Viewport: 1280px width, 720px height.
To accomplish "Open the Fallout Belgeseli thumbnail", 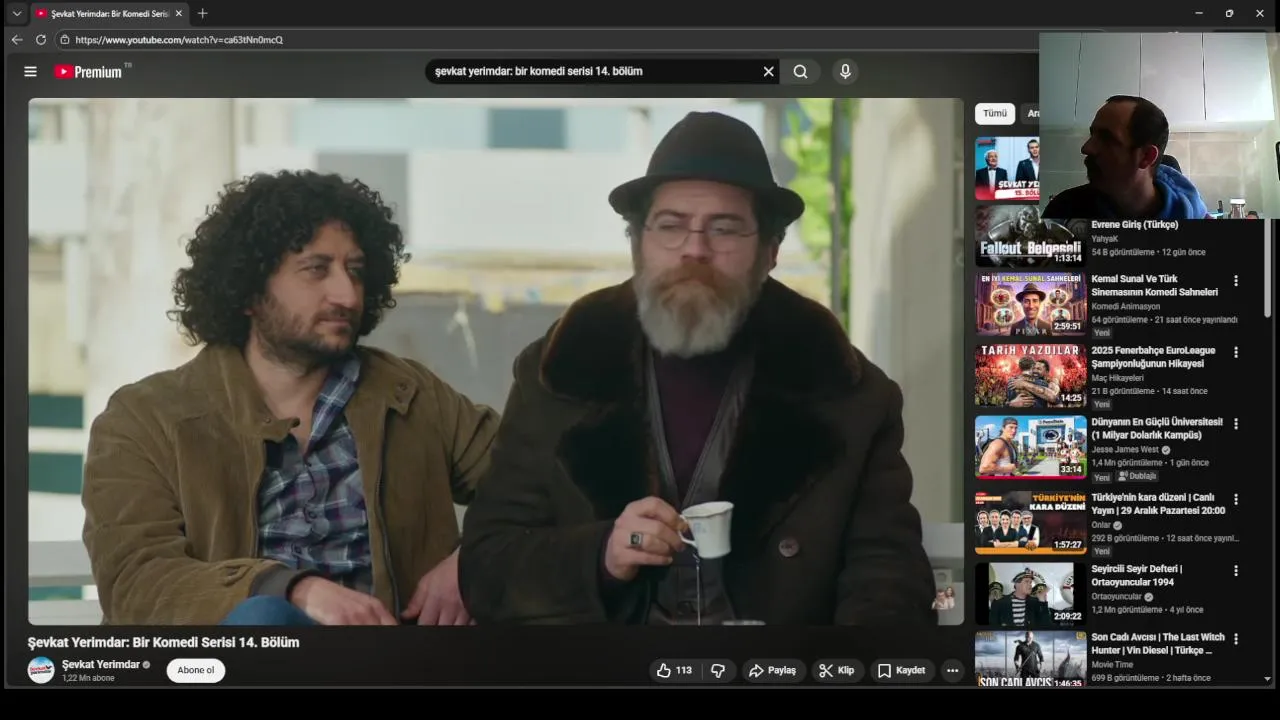I will click(1030, 236).
